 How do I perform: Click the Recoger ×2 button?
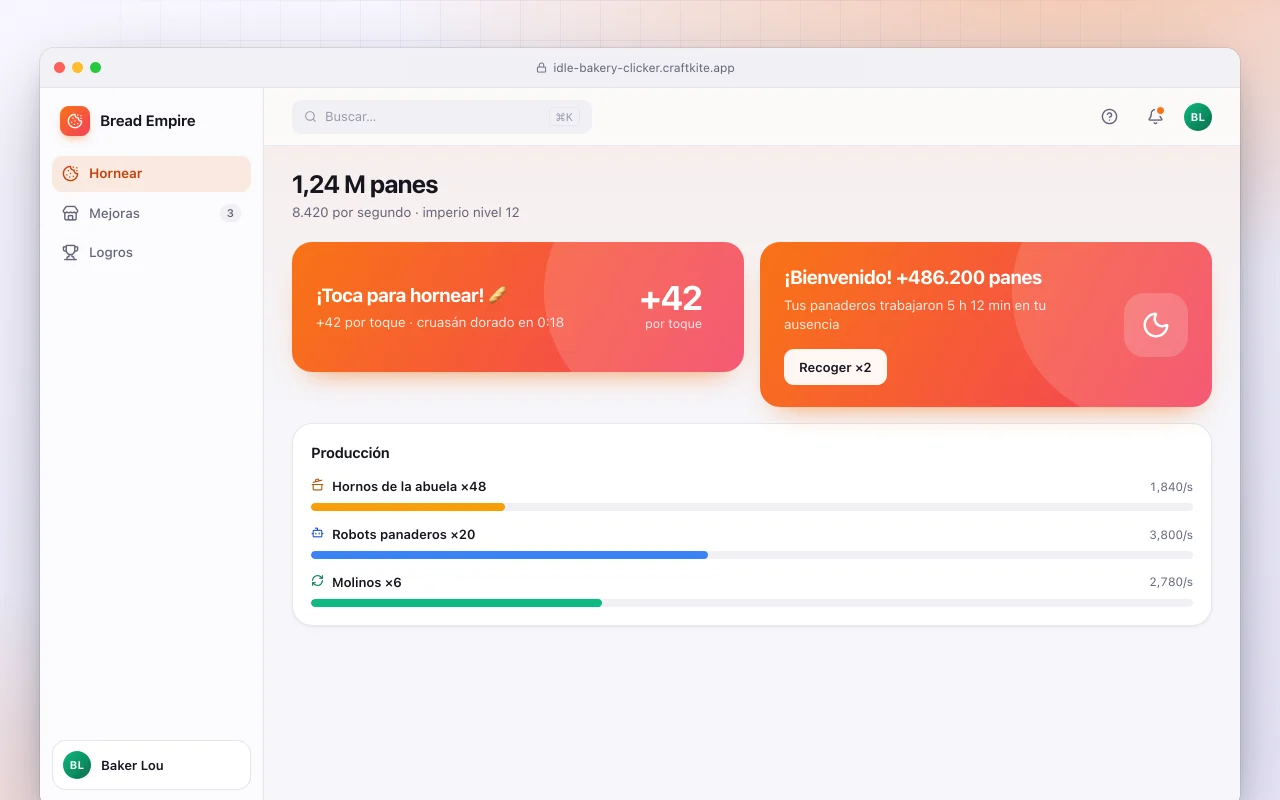(x=835, y=367)
